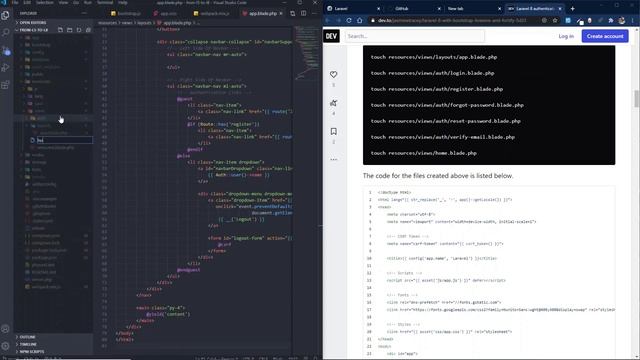Click the New Folder icon in Explorer header
Screen dimensions: 640x360
tap(69, 30)
